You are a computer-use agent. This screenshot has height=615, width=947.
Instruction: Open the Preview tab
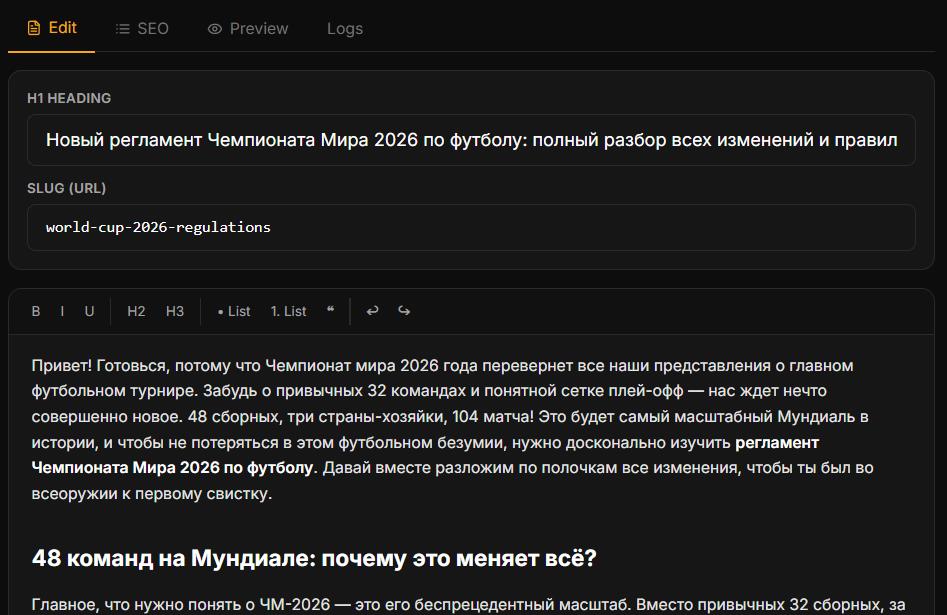248,28
